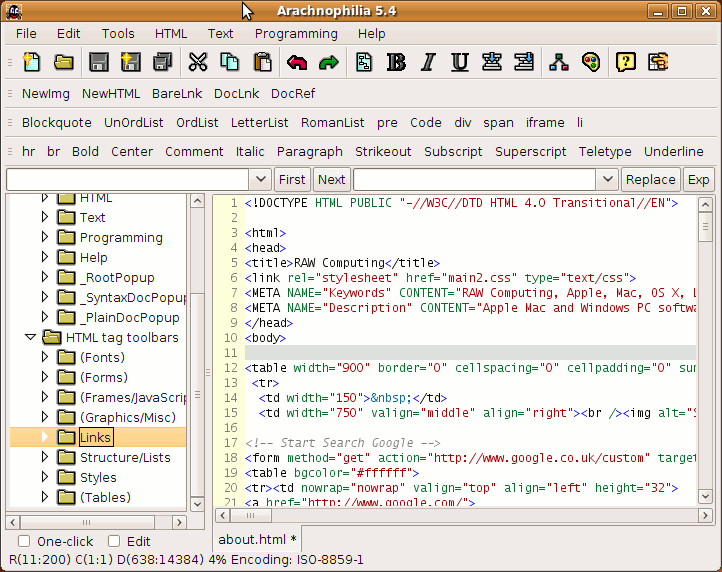
Task: Click the Replace button
Action: click(x=650, y=180)
